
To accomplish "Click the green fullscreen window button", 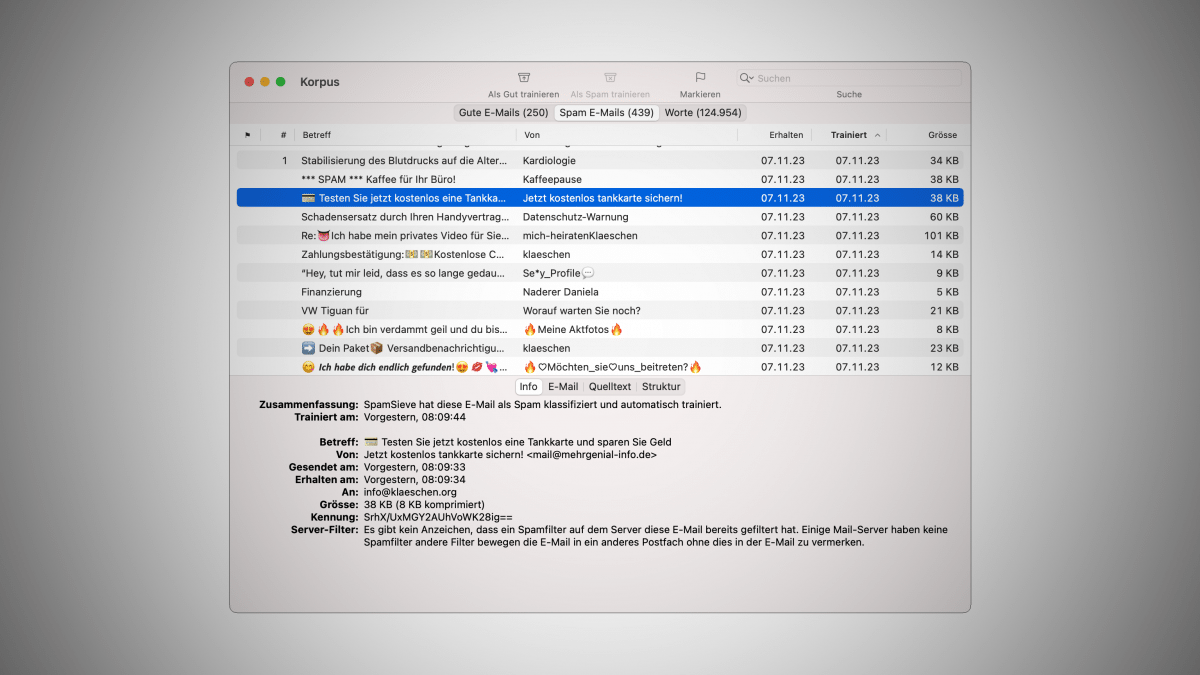I will [281, 82].
